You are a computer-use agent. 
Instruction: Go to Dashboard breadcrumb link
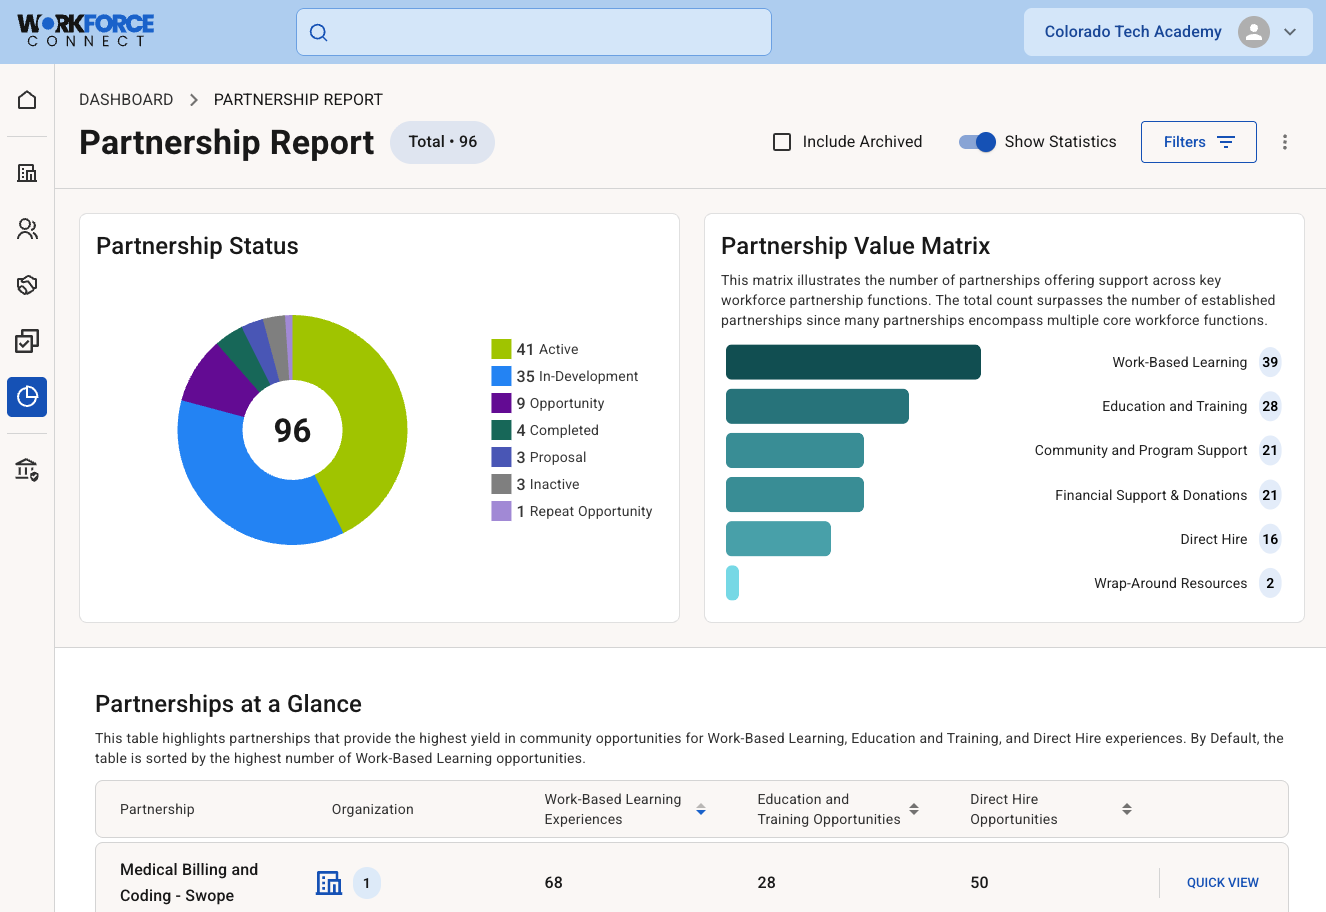(126, 100)
